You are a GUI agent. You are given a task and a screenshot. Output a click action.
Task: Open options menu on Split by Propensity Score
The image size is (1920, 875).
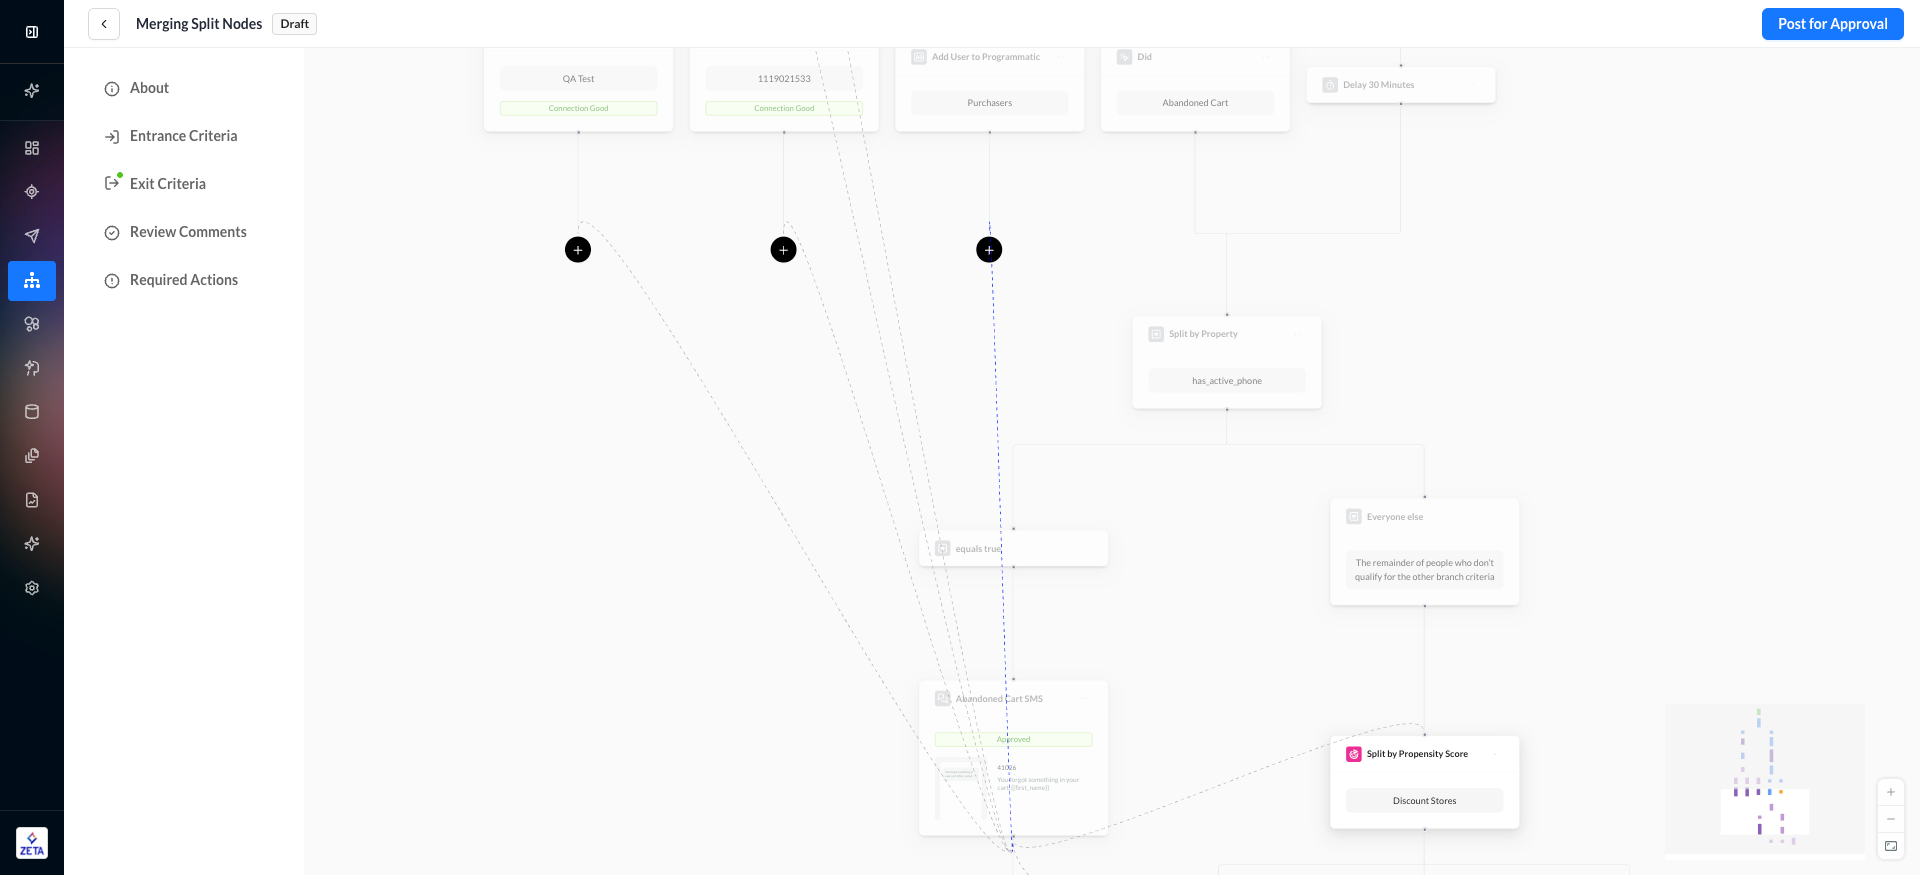(1495, 754)
